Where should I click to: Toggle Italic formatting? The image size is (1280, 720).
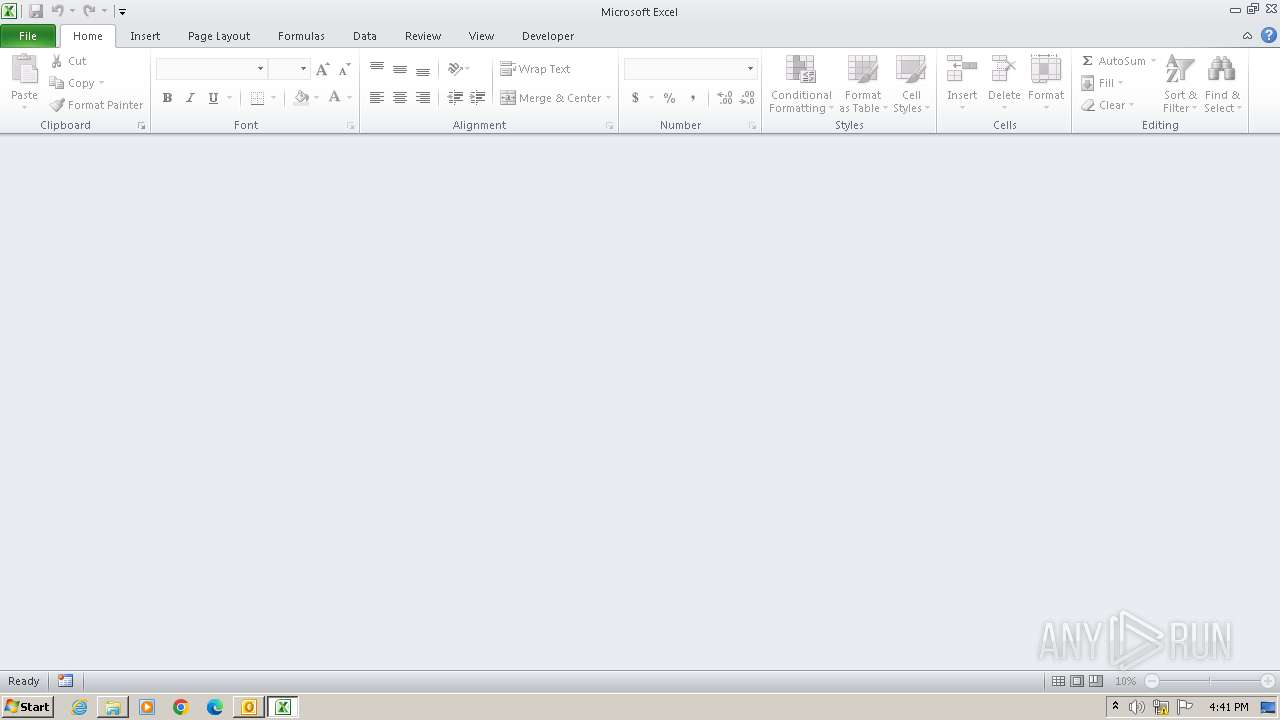(190, 98)
